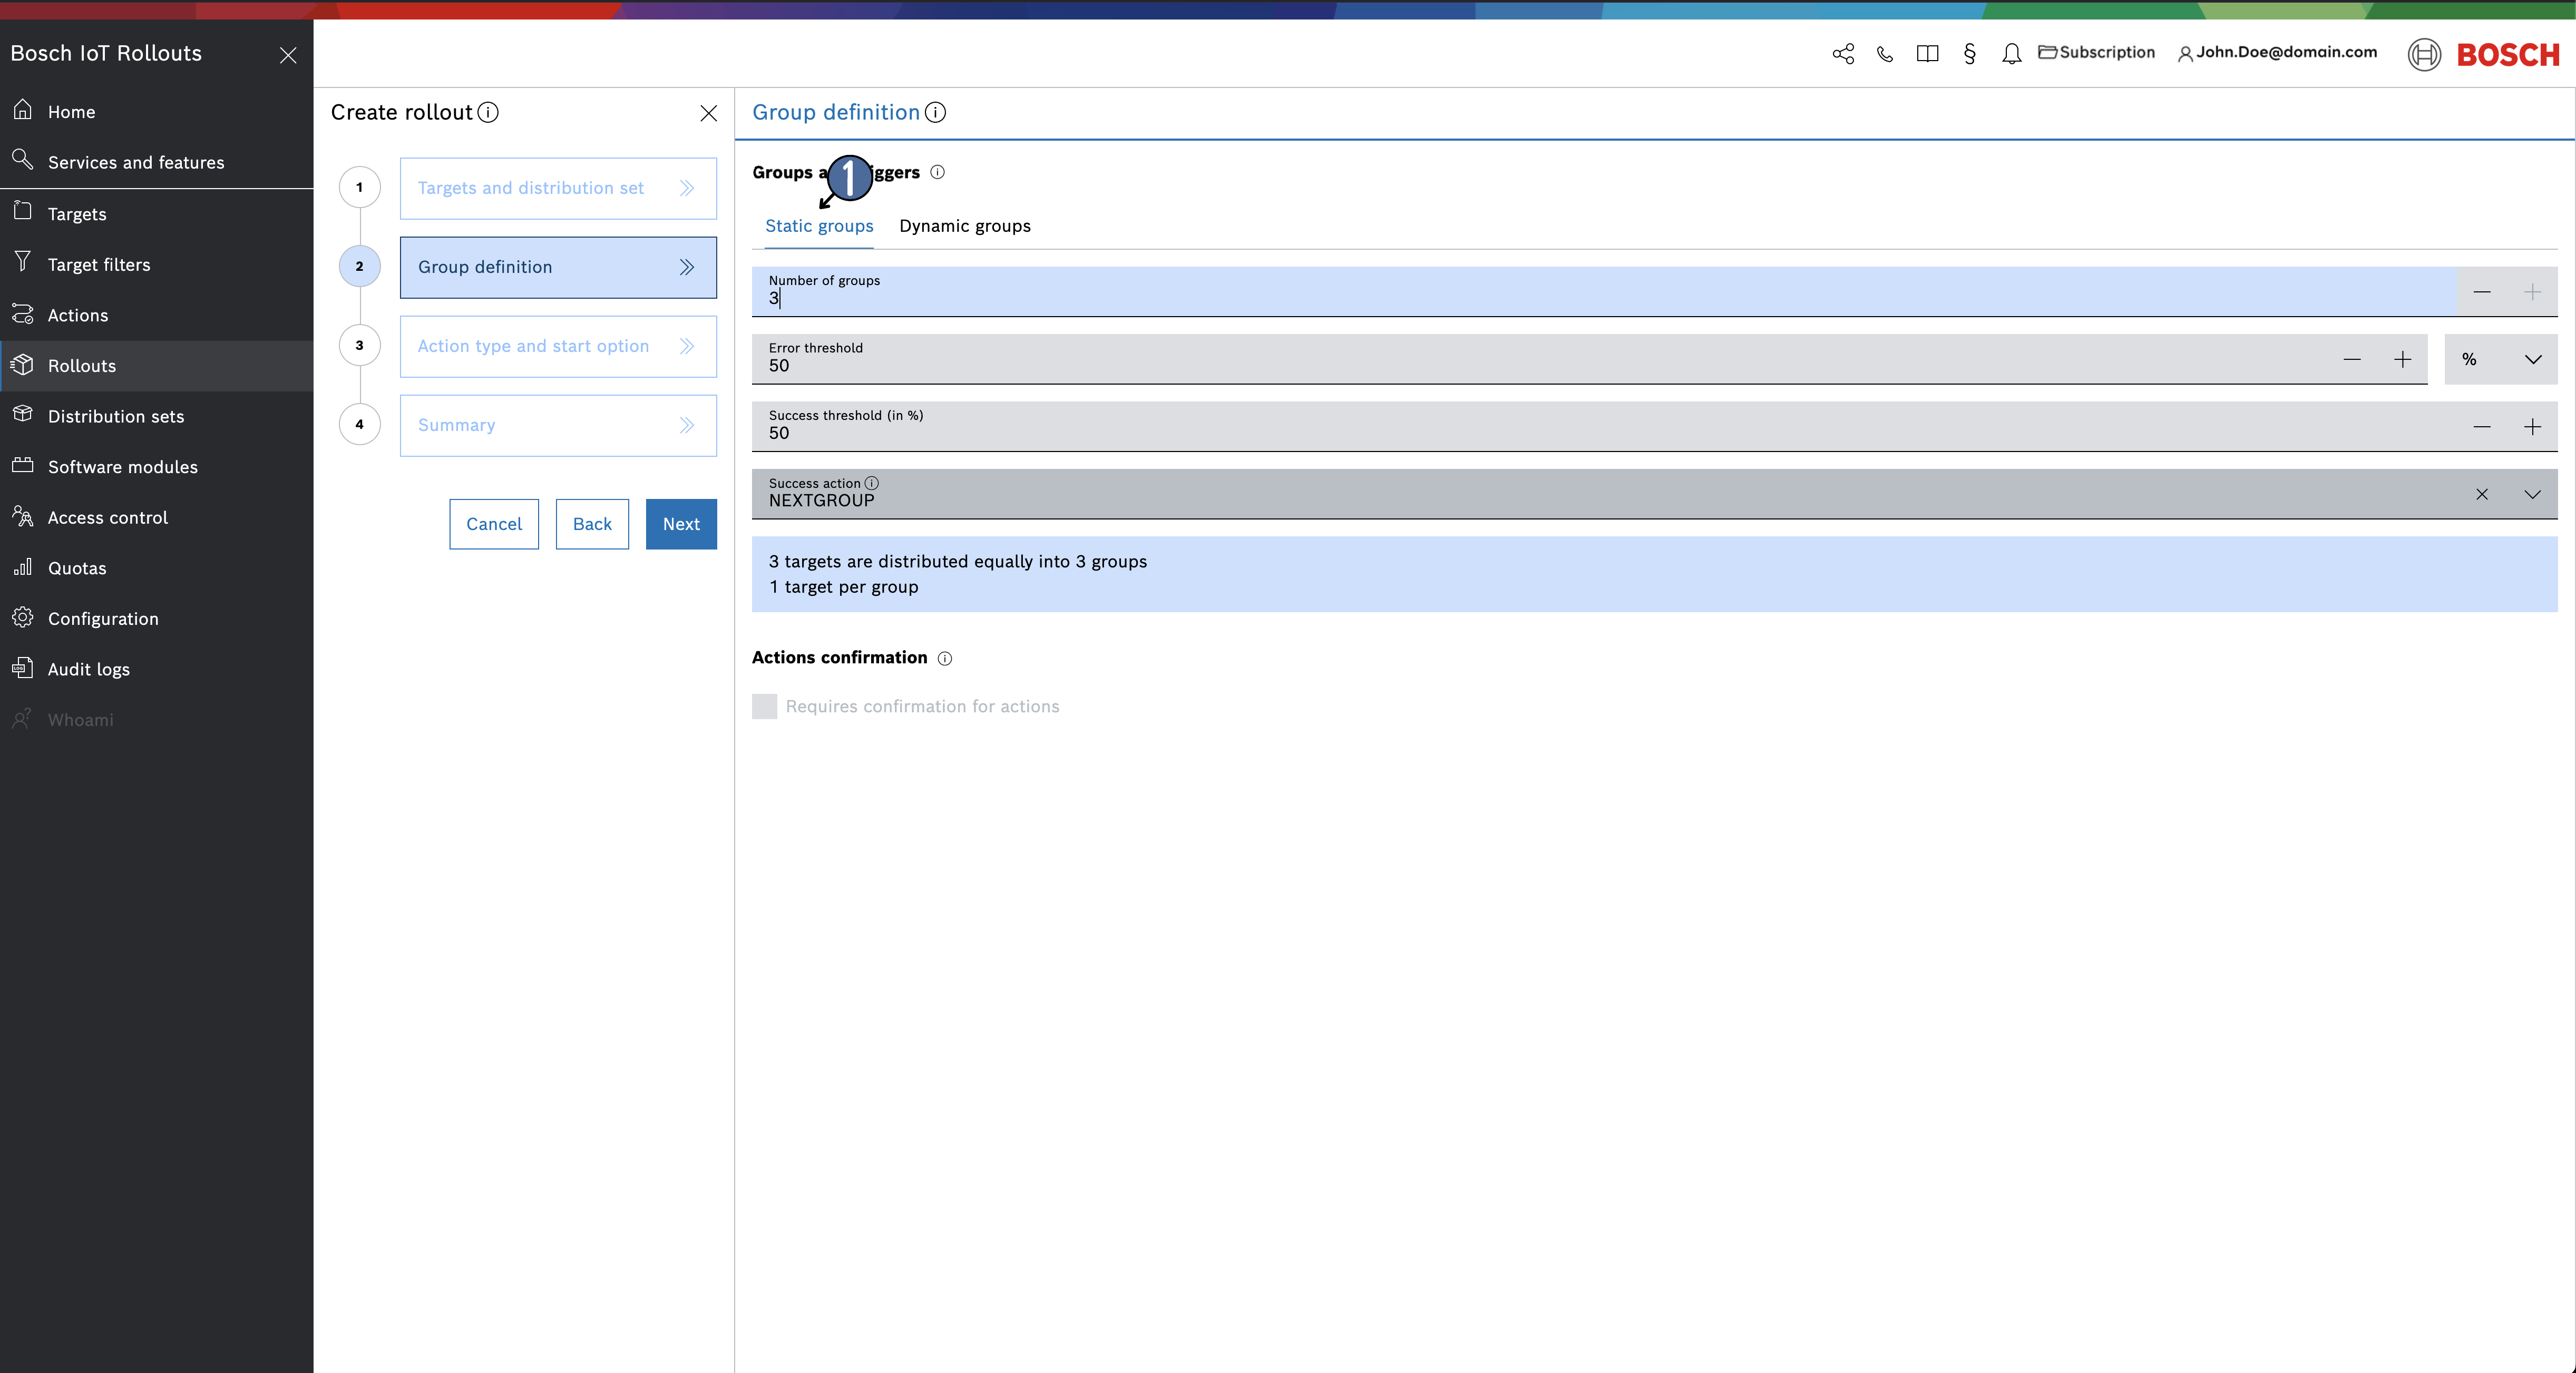Open the share icon in header
Viewport: 2576px width, 1373px height.
point(1843,54)
